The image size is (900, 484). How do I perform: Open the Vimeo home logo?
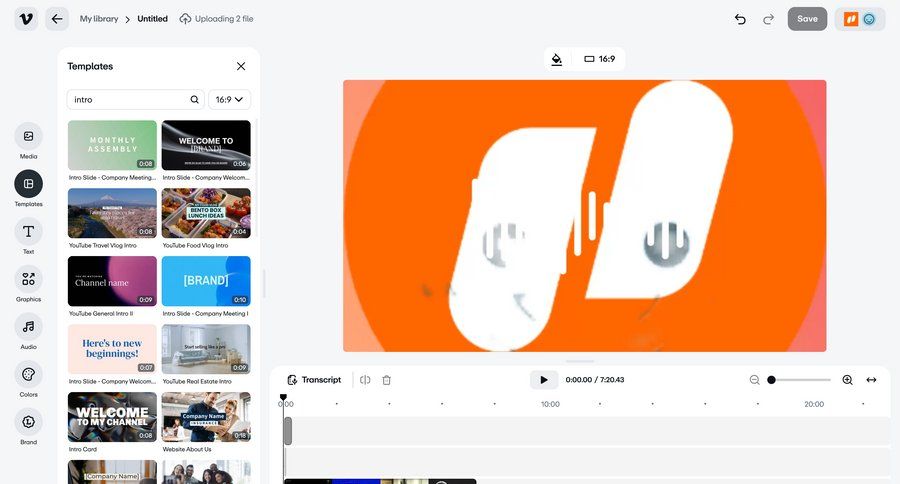(x=26, y=19)
